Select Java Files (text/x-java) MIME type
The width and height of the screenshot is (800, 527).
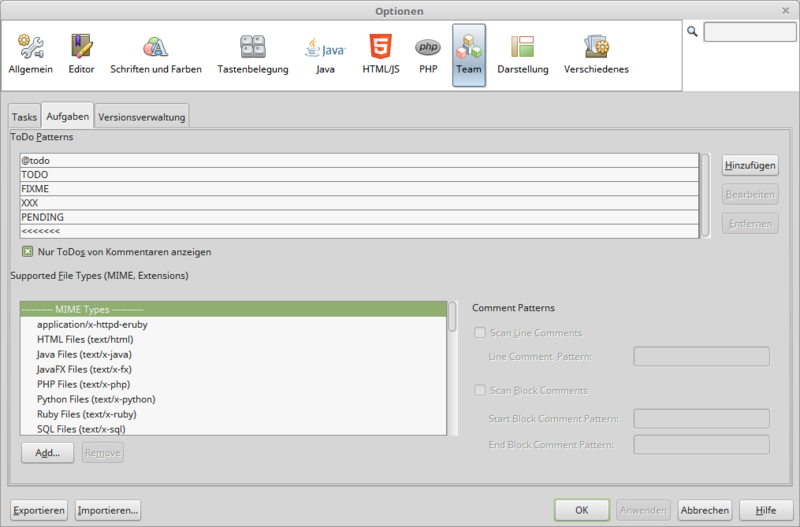coord(84,354)
